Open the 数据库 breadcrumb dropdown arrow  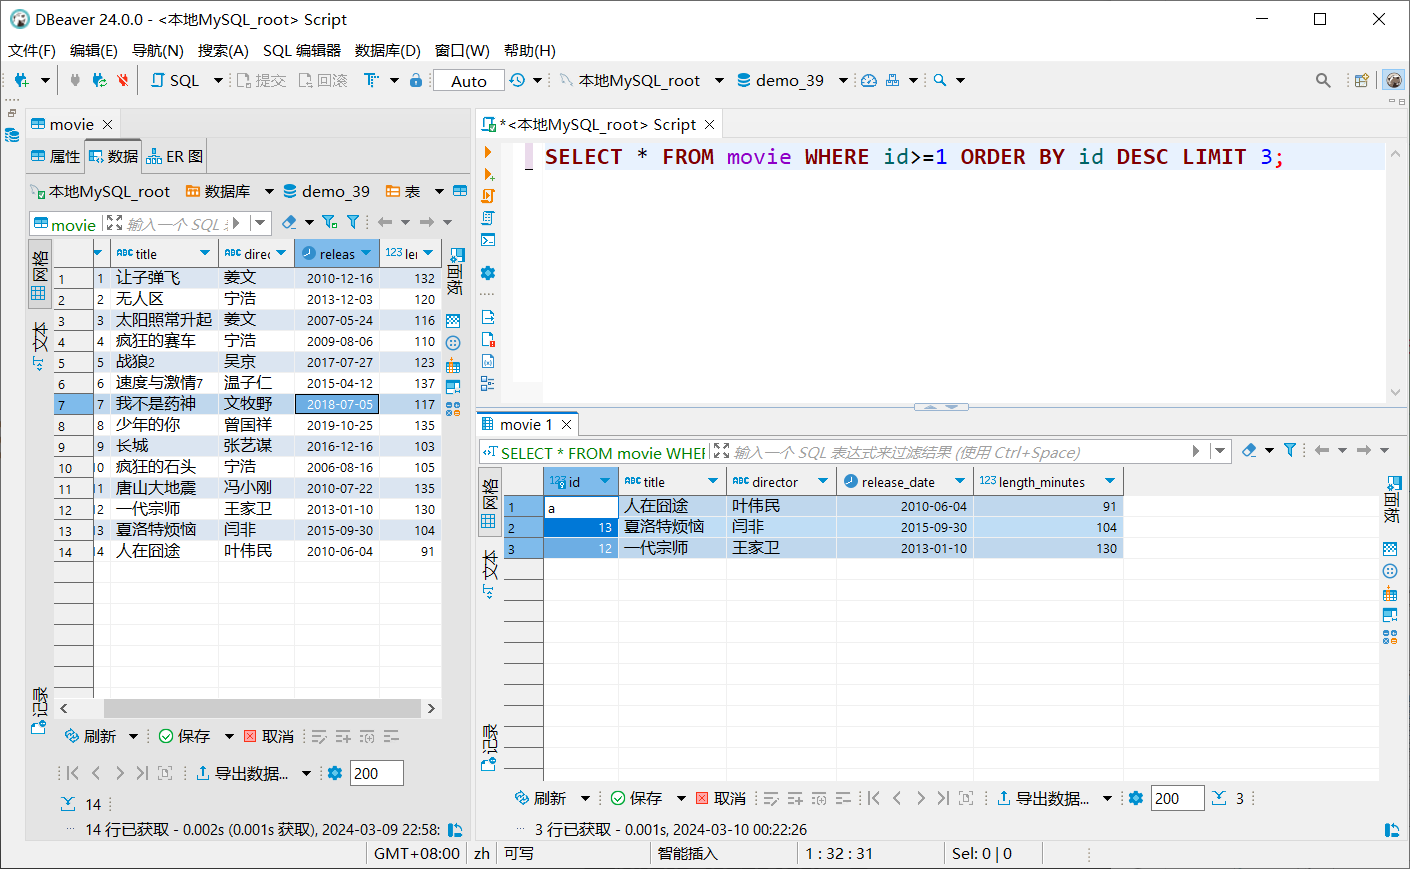(269, 191)
